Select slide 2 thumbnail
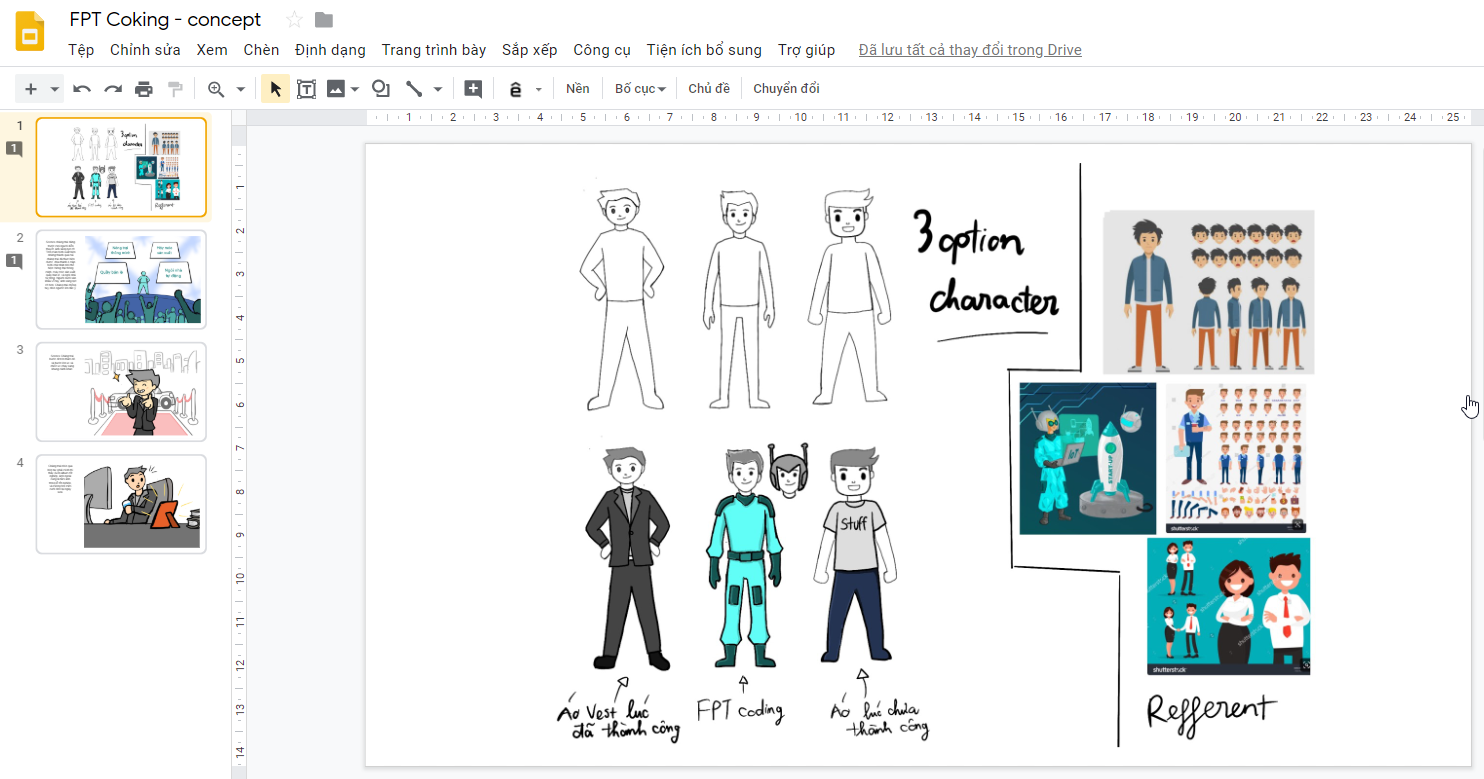 [121, 279]
